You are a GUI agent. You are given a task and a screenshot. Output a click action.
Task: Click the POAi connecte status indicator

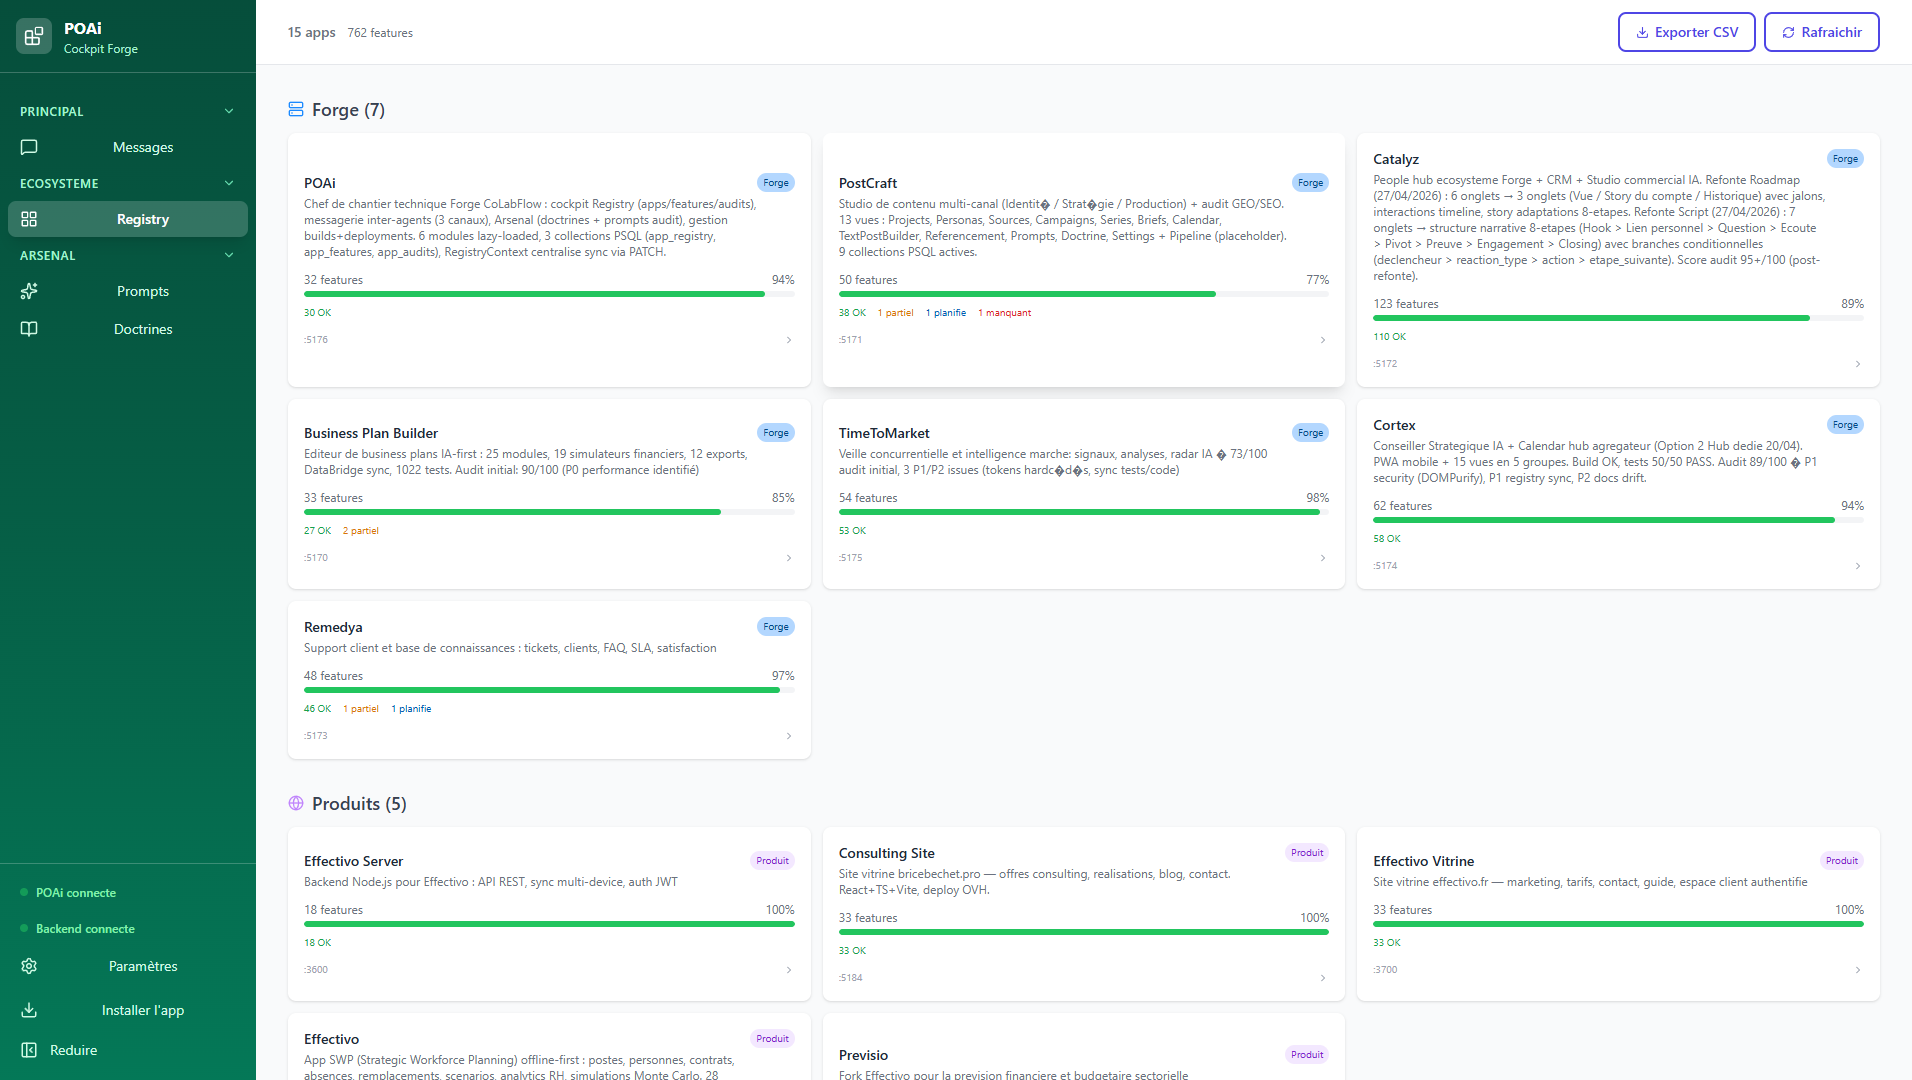68,893
